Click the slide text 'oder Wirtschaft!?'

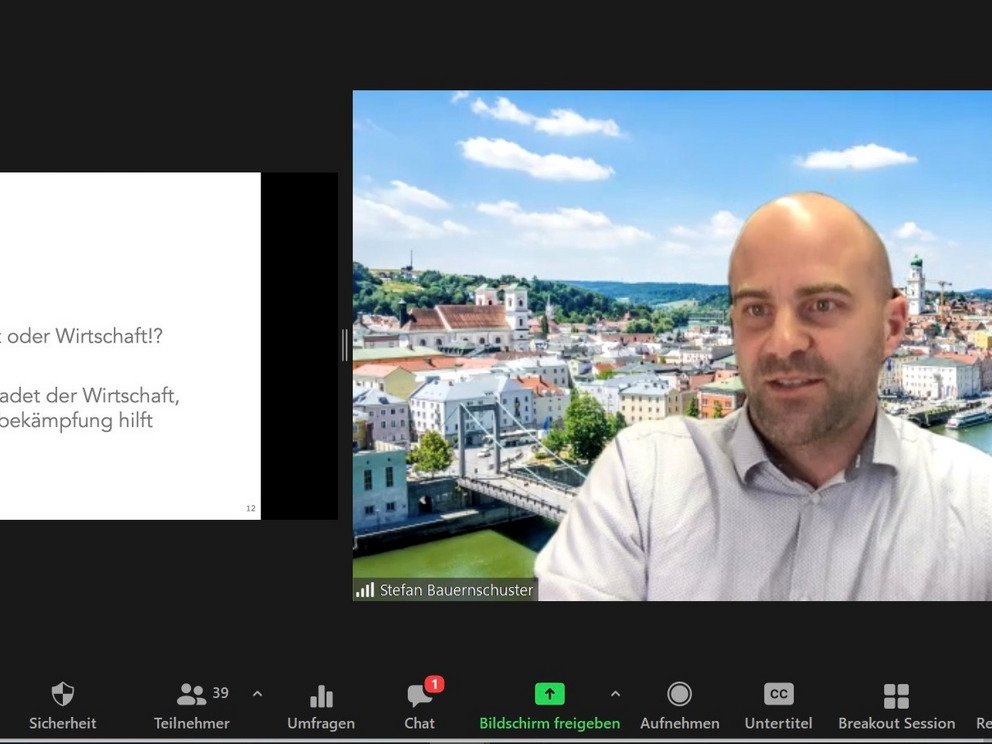[x=85, y=336]
